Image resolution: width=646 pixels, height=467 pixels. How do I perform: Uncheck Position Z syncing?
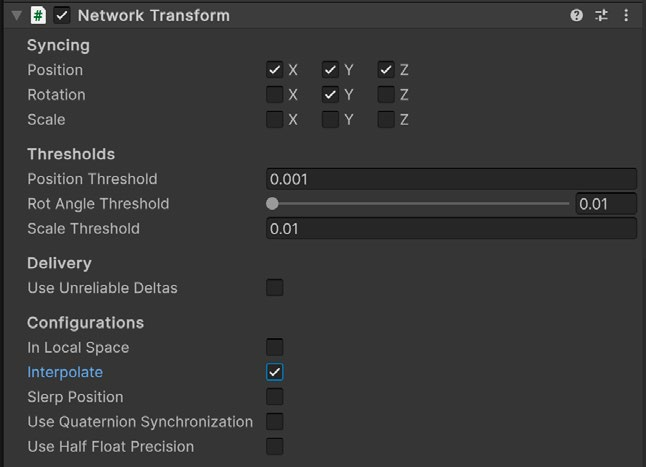[x=386, y=70]
